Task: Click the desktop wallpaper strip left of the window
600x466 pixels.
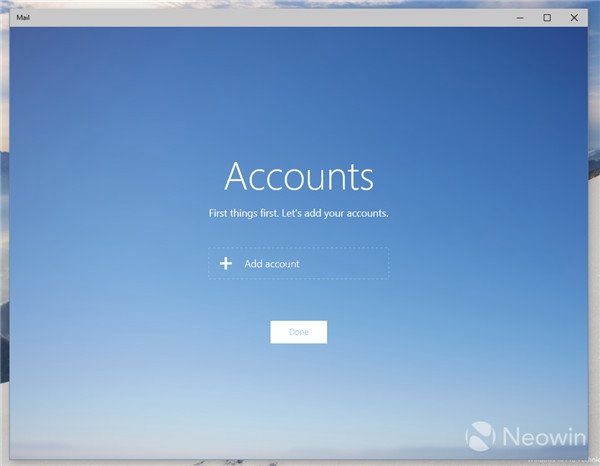Action: (x=4, y=230)
